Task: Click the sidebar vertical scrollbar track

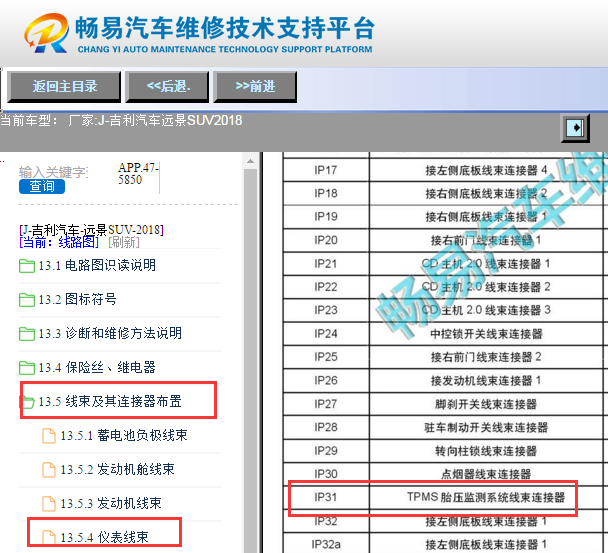Action: pyautogui.click(x=250, y=361)
